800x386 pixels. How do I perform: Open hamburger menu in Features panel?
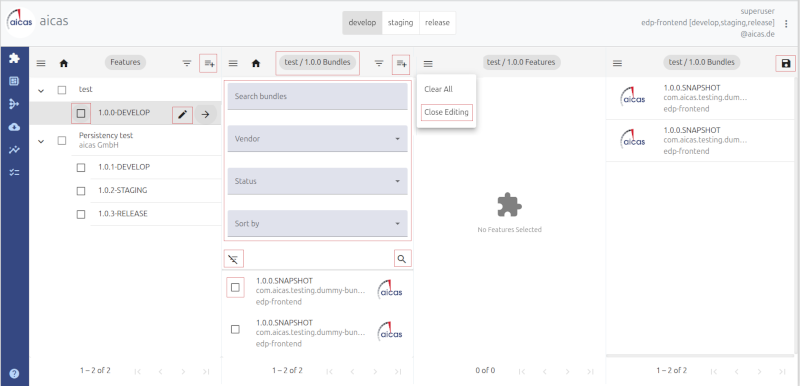pos(41,63)
